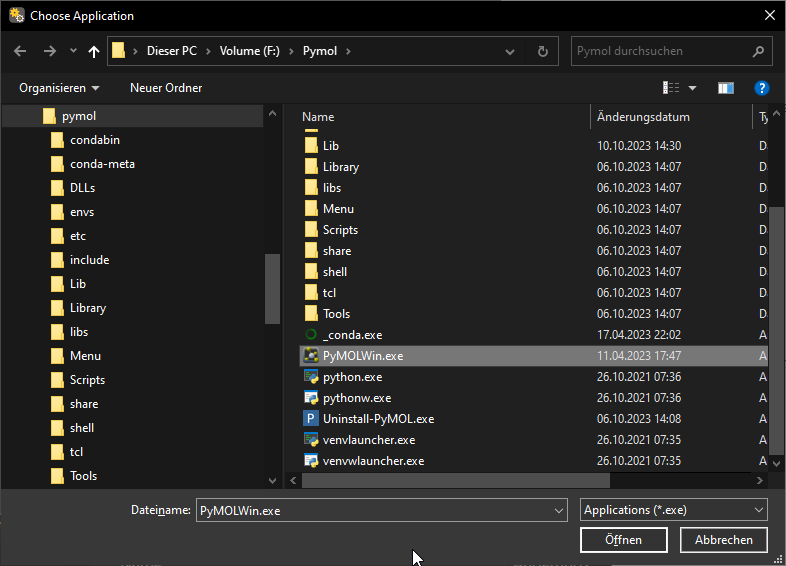
Task: Open Applications (*.exe) file type dropdown
Action: (x=673, y=510)
